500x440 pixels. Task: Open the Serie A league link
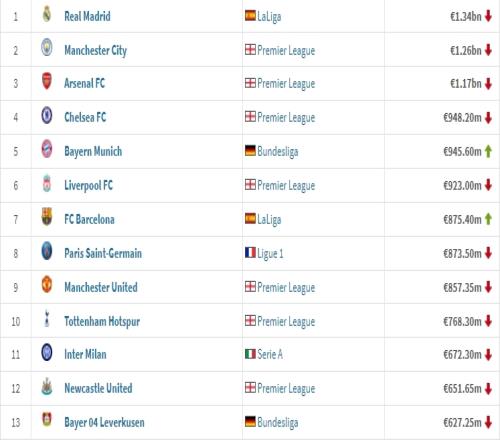pos(270,354)
